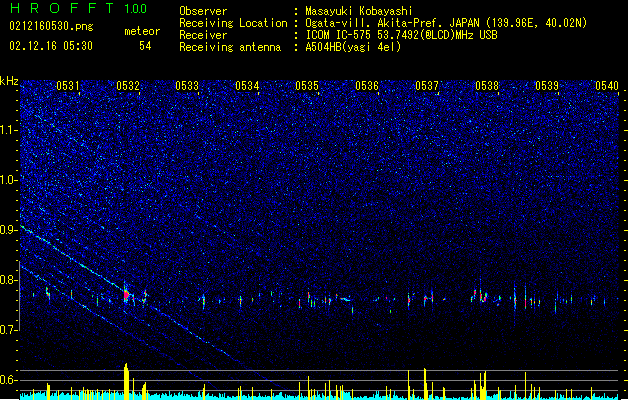Image resolution: width=629 pixels, height=400 pixels.
Task: Click the meteor label above the count
Action: tap(142, 31)
